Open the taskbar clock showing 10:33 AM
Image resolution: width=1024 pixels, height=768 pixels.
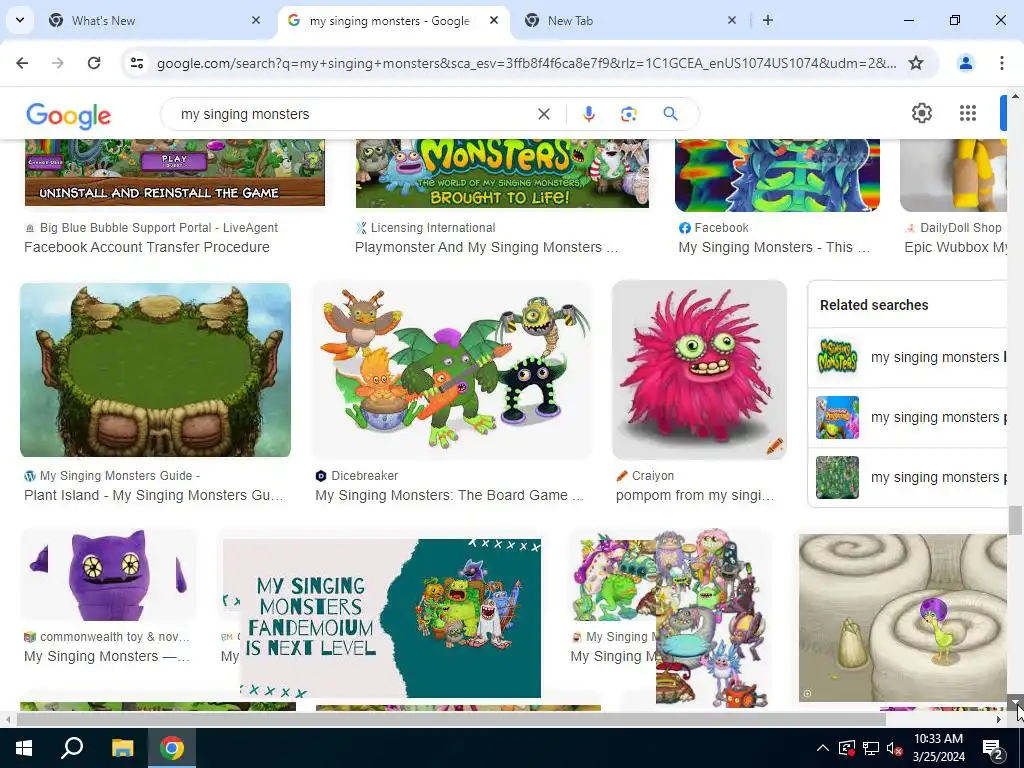click(x=938, y=748)
